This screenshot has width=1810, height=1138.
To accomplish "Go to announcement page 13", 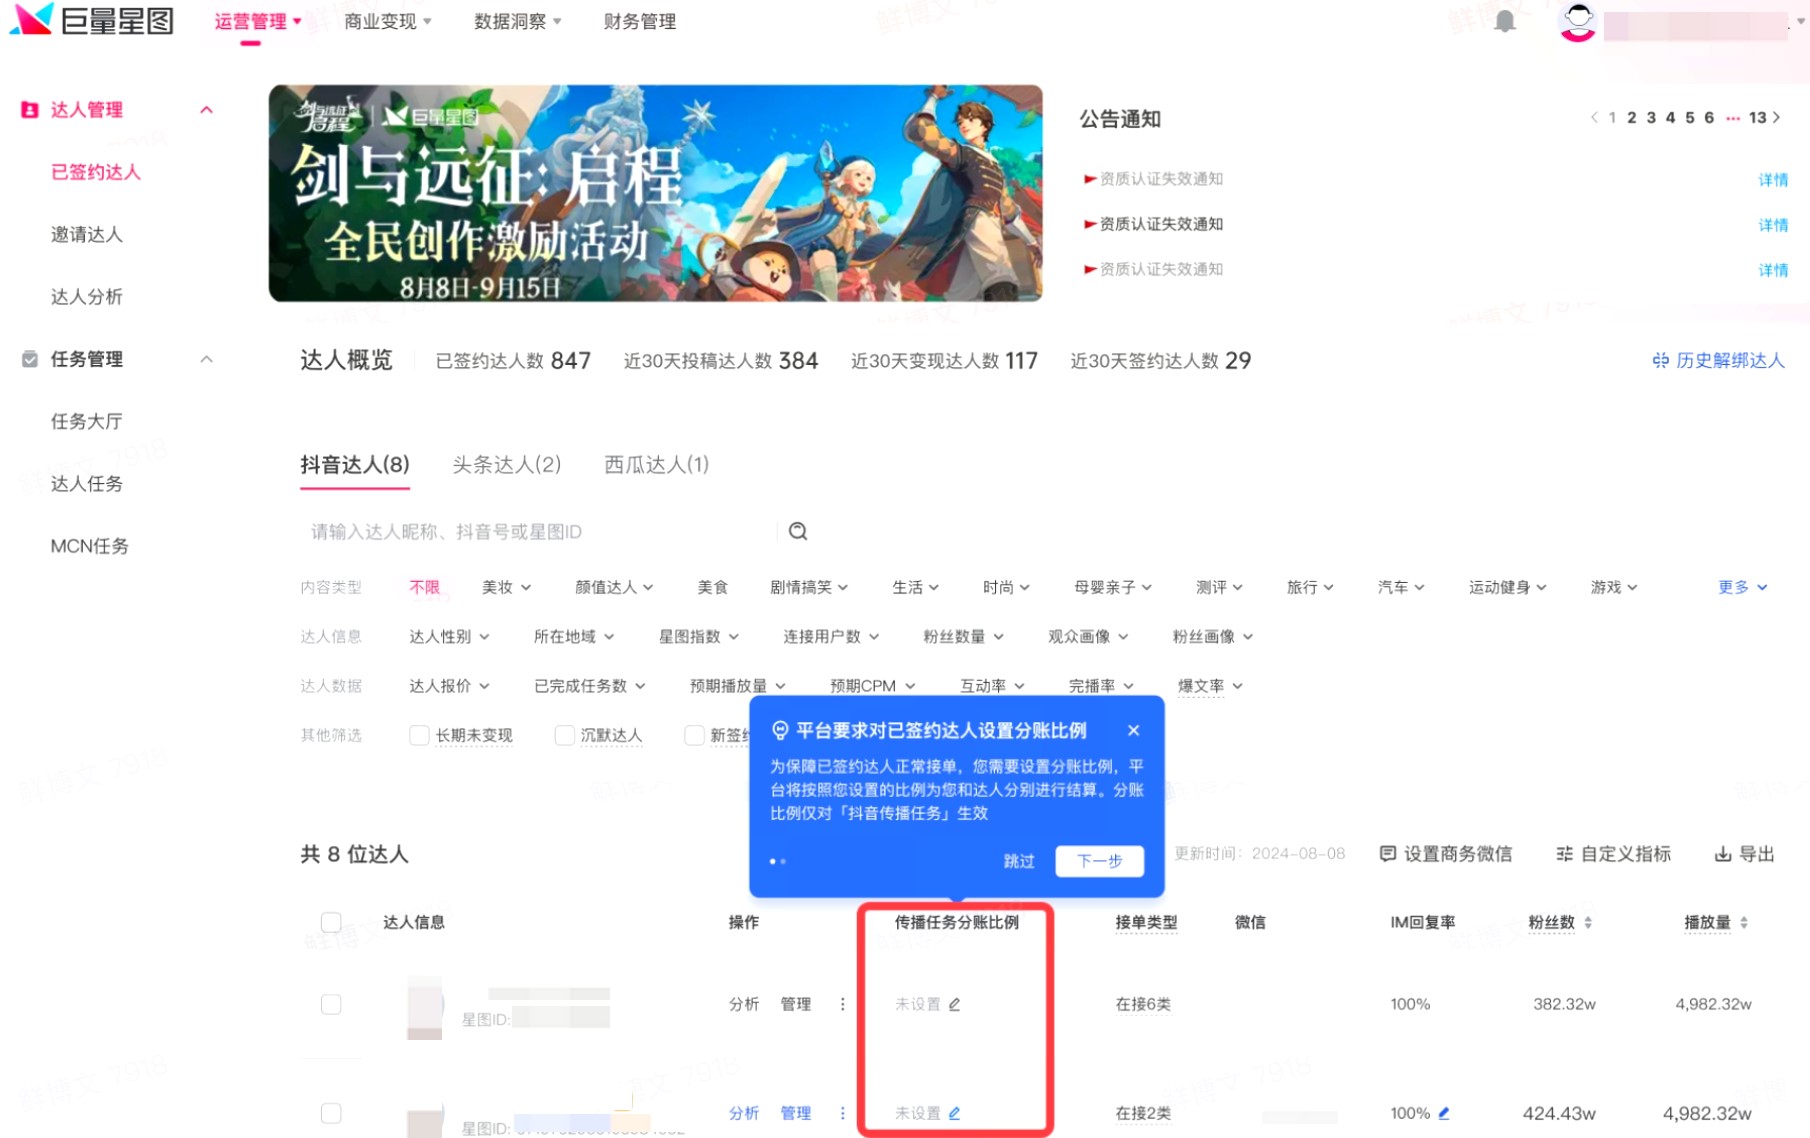I will pos(1757,117).
